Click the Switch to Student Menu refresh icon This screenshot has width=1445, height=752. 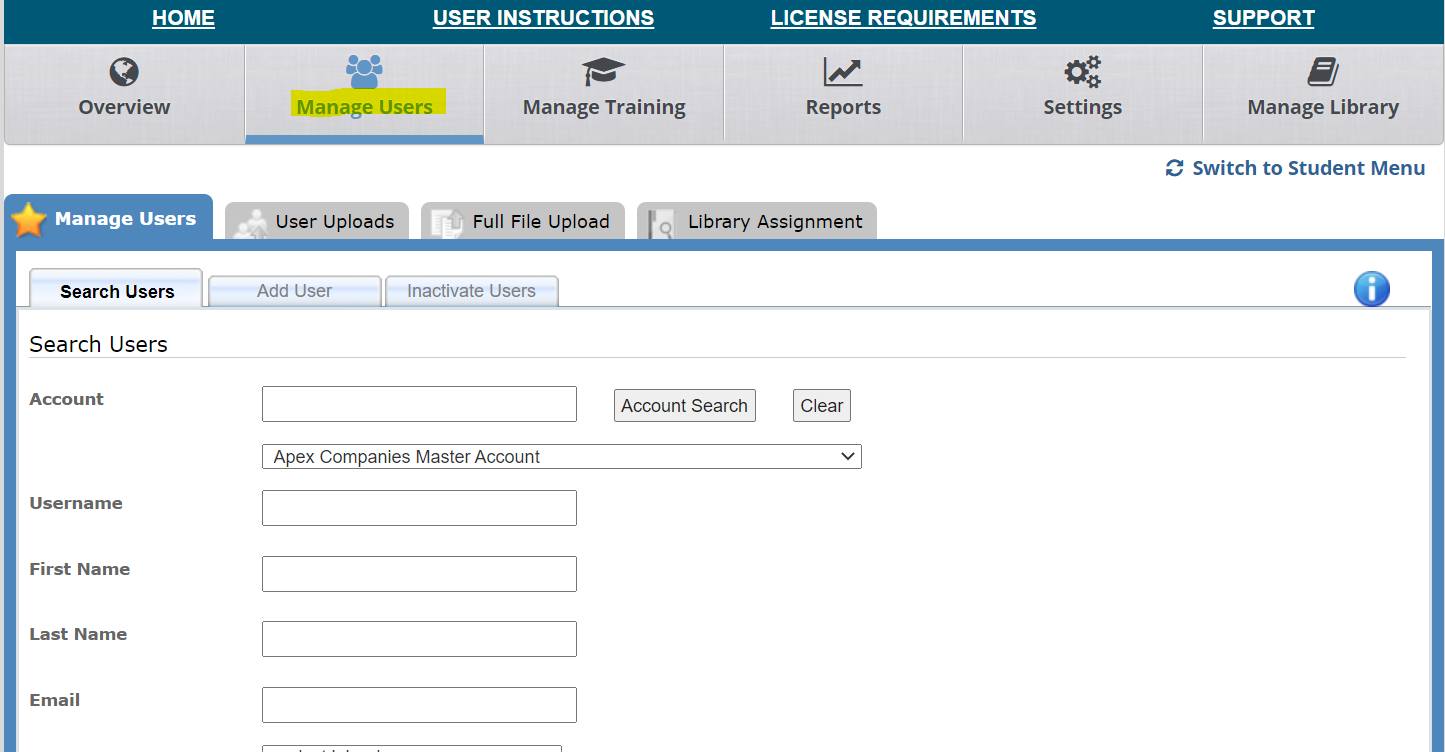pos(1175,168)
